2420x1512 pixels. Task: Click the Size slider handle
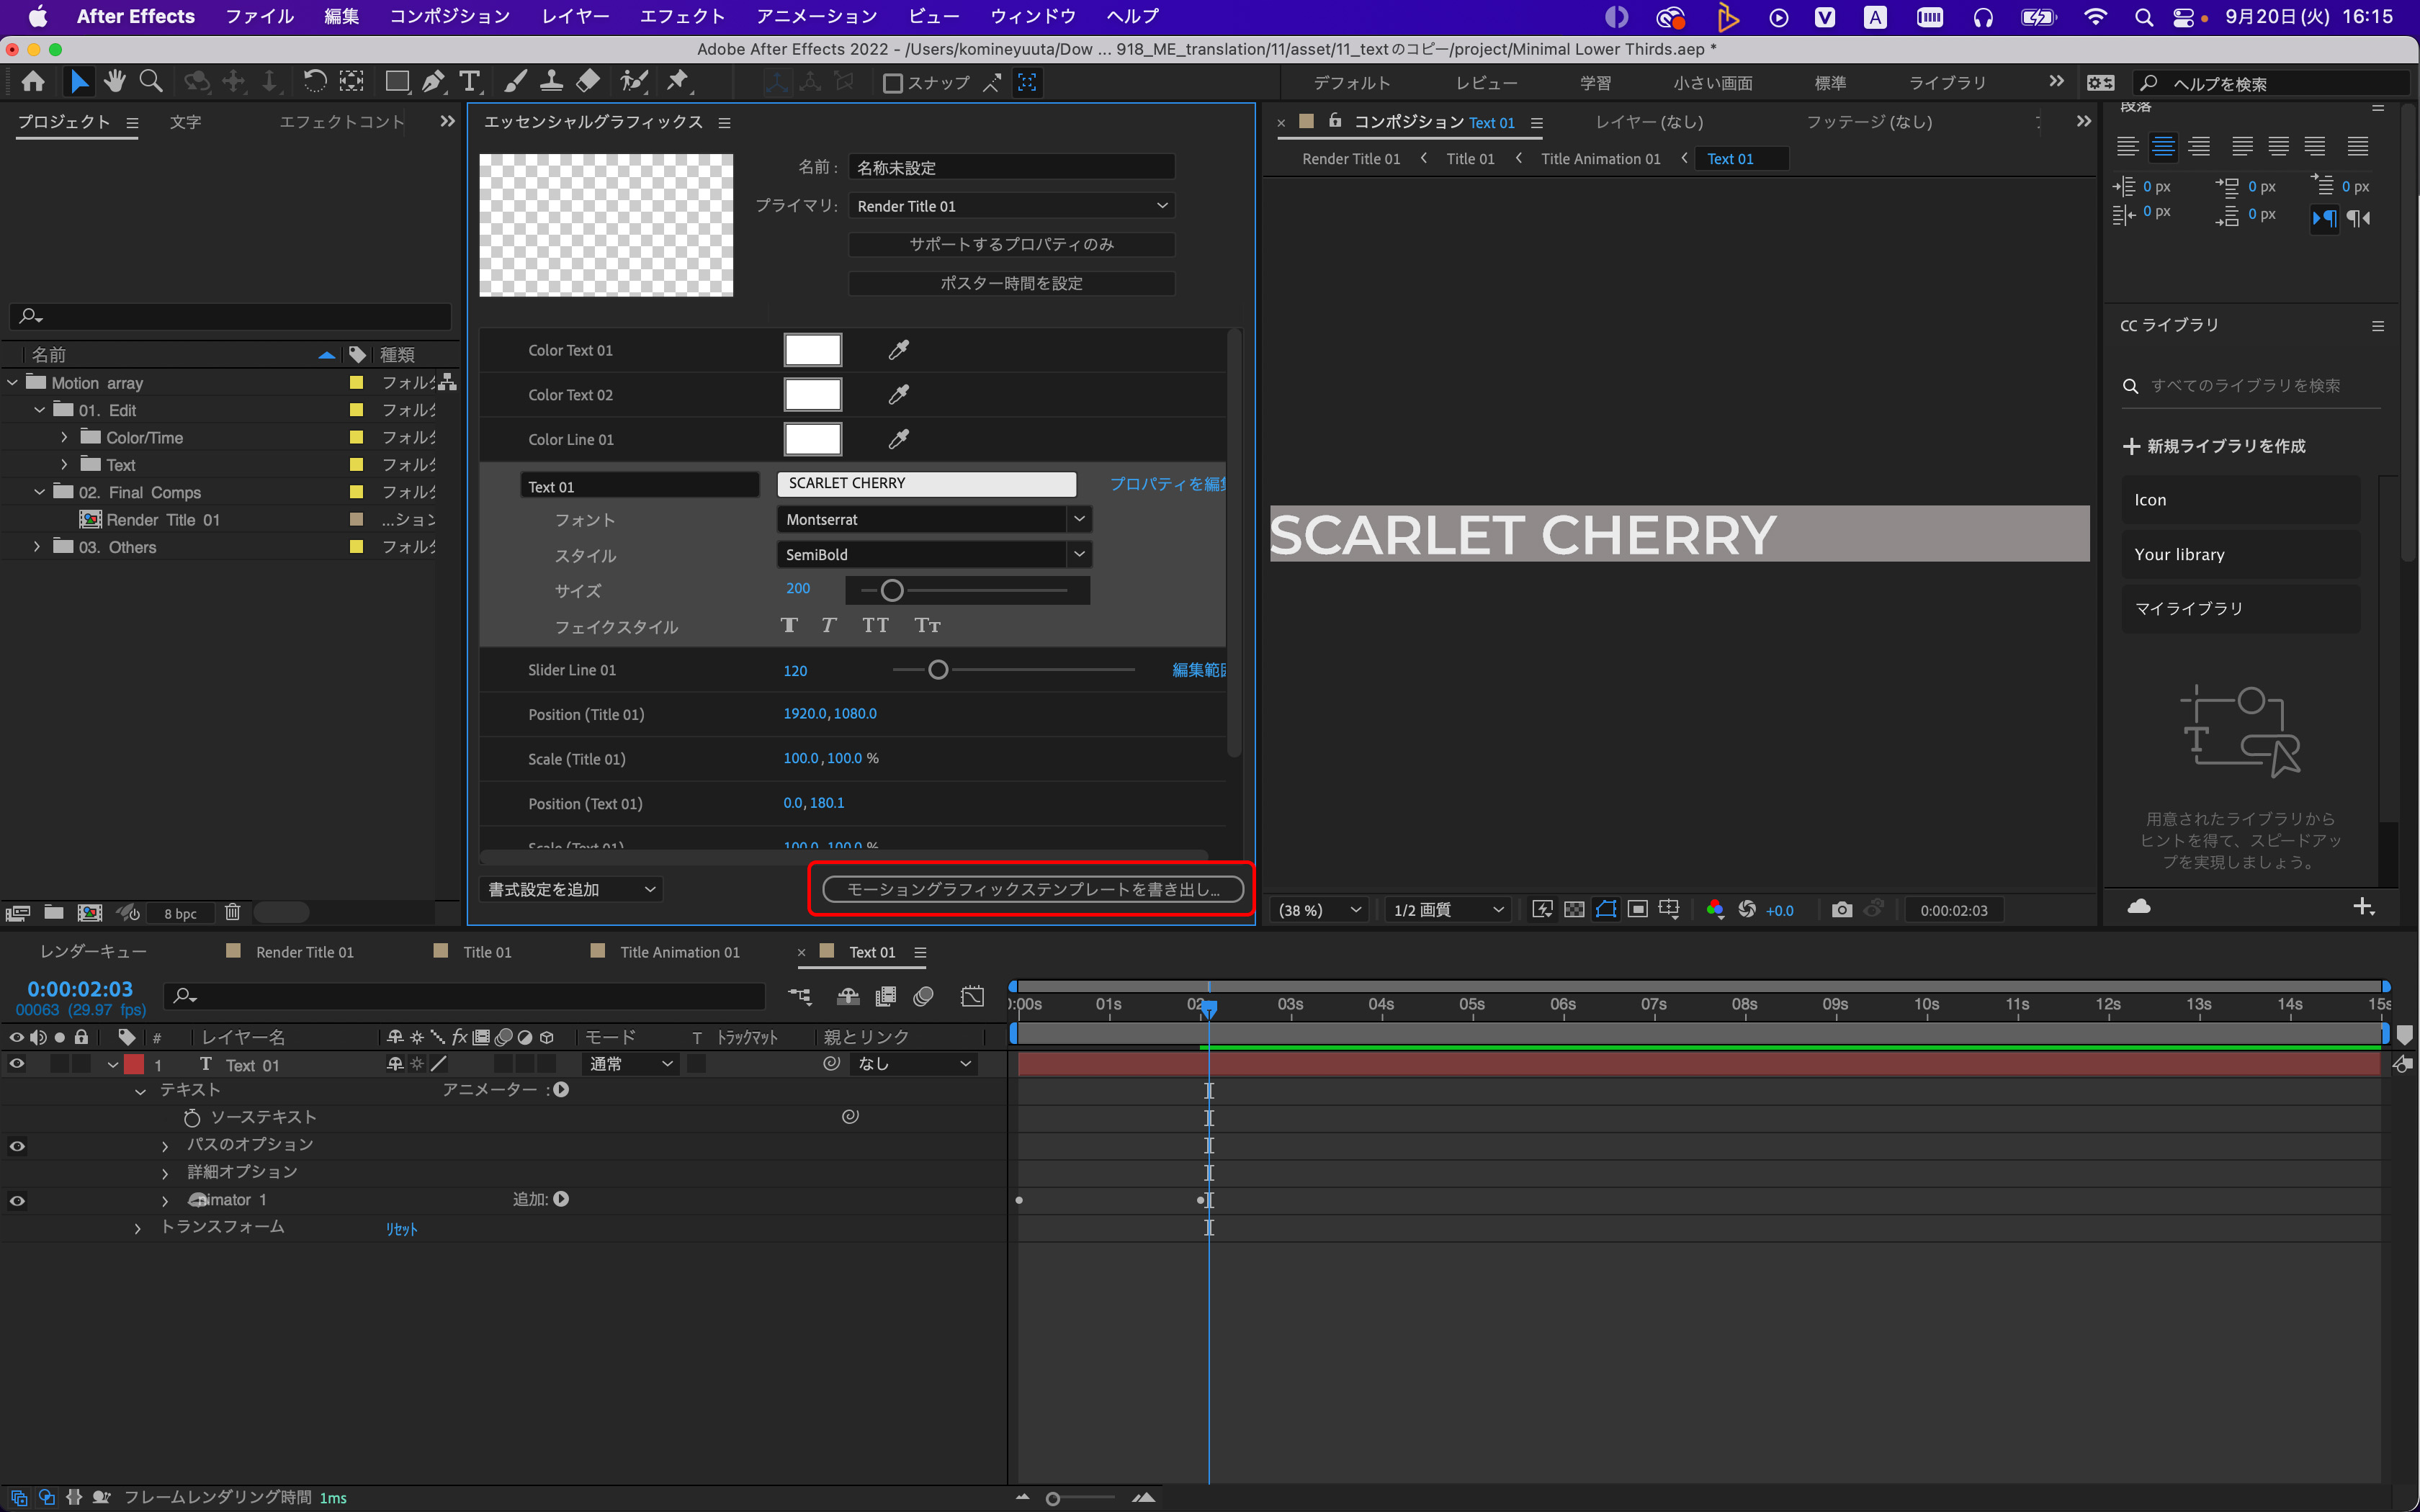892,590
